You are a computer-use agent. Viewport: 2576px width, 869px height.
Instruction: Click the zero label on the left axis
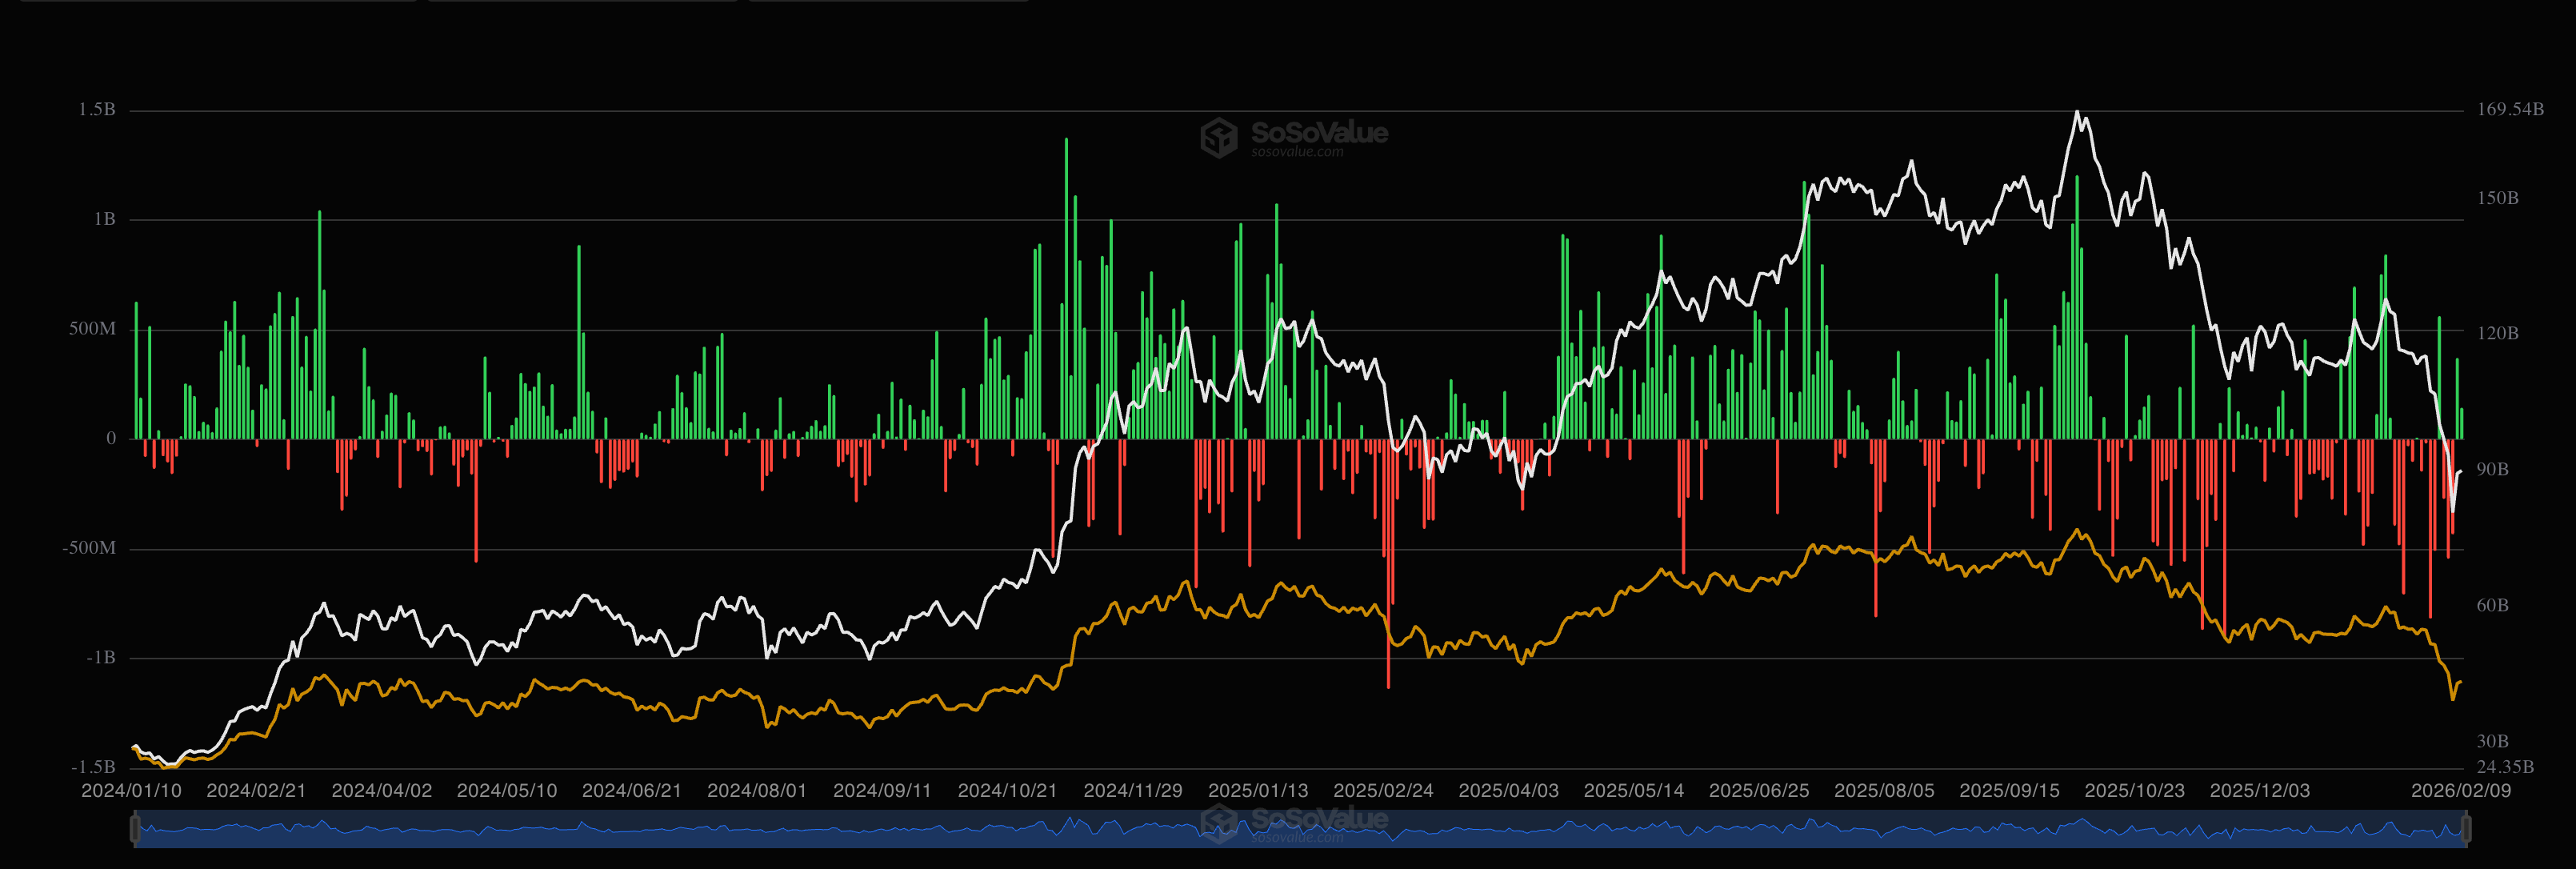[x=111, y=438]
